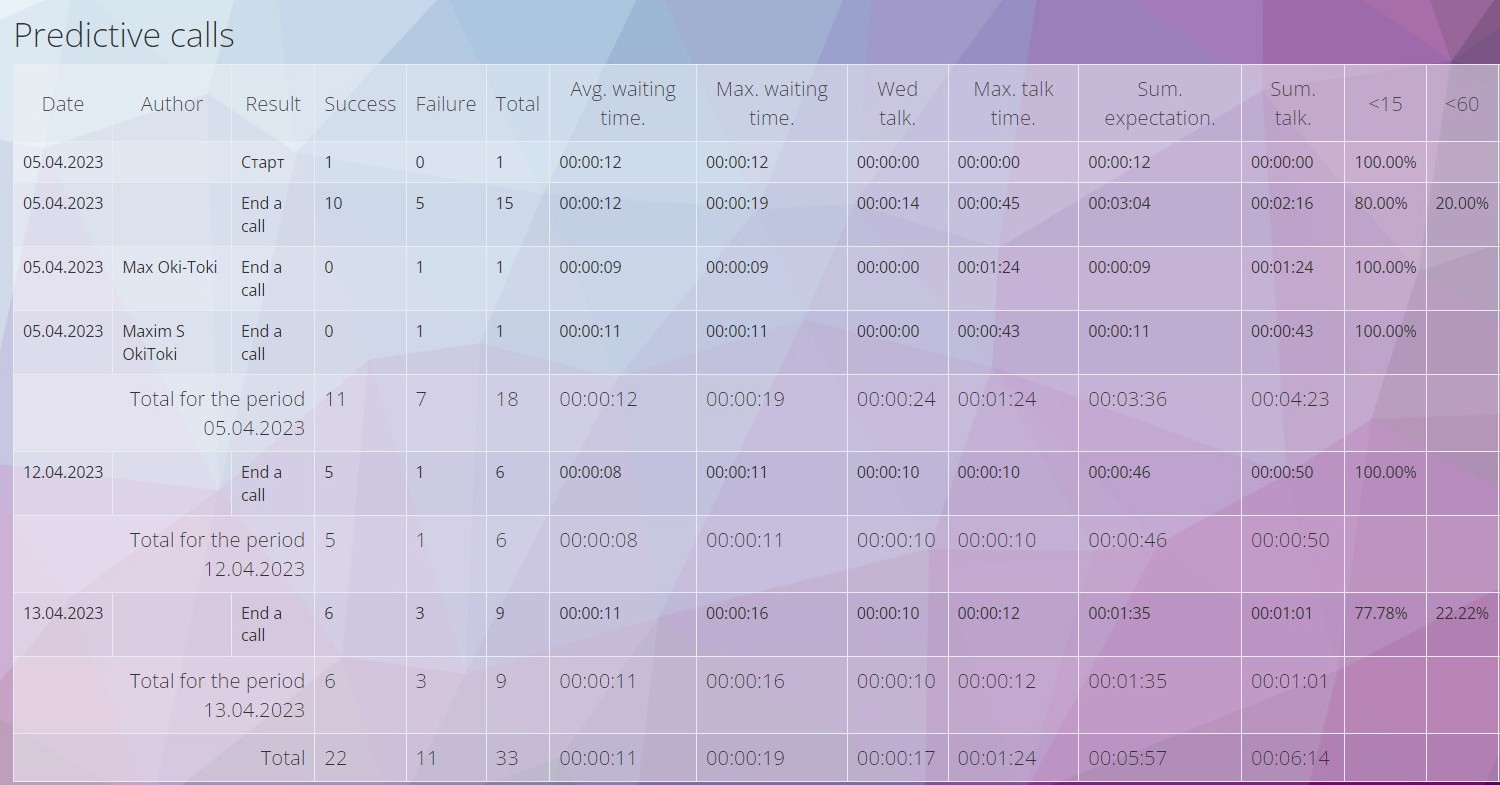Select the Maxim S OkiToki author cell

pyautogui.click(x=154, y=342)
